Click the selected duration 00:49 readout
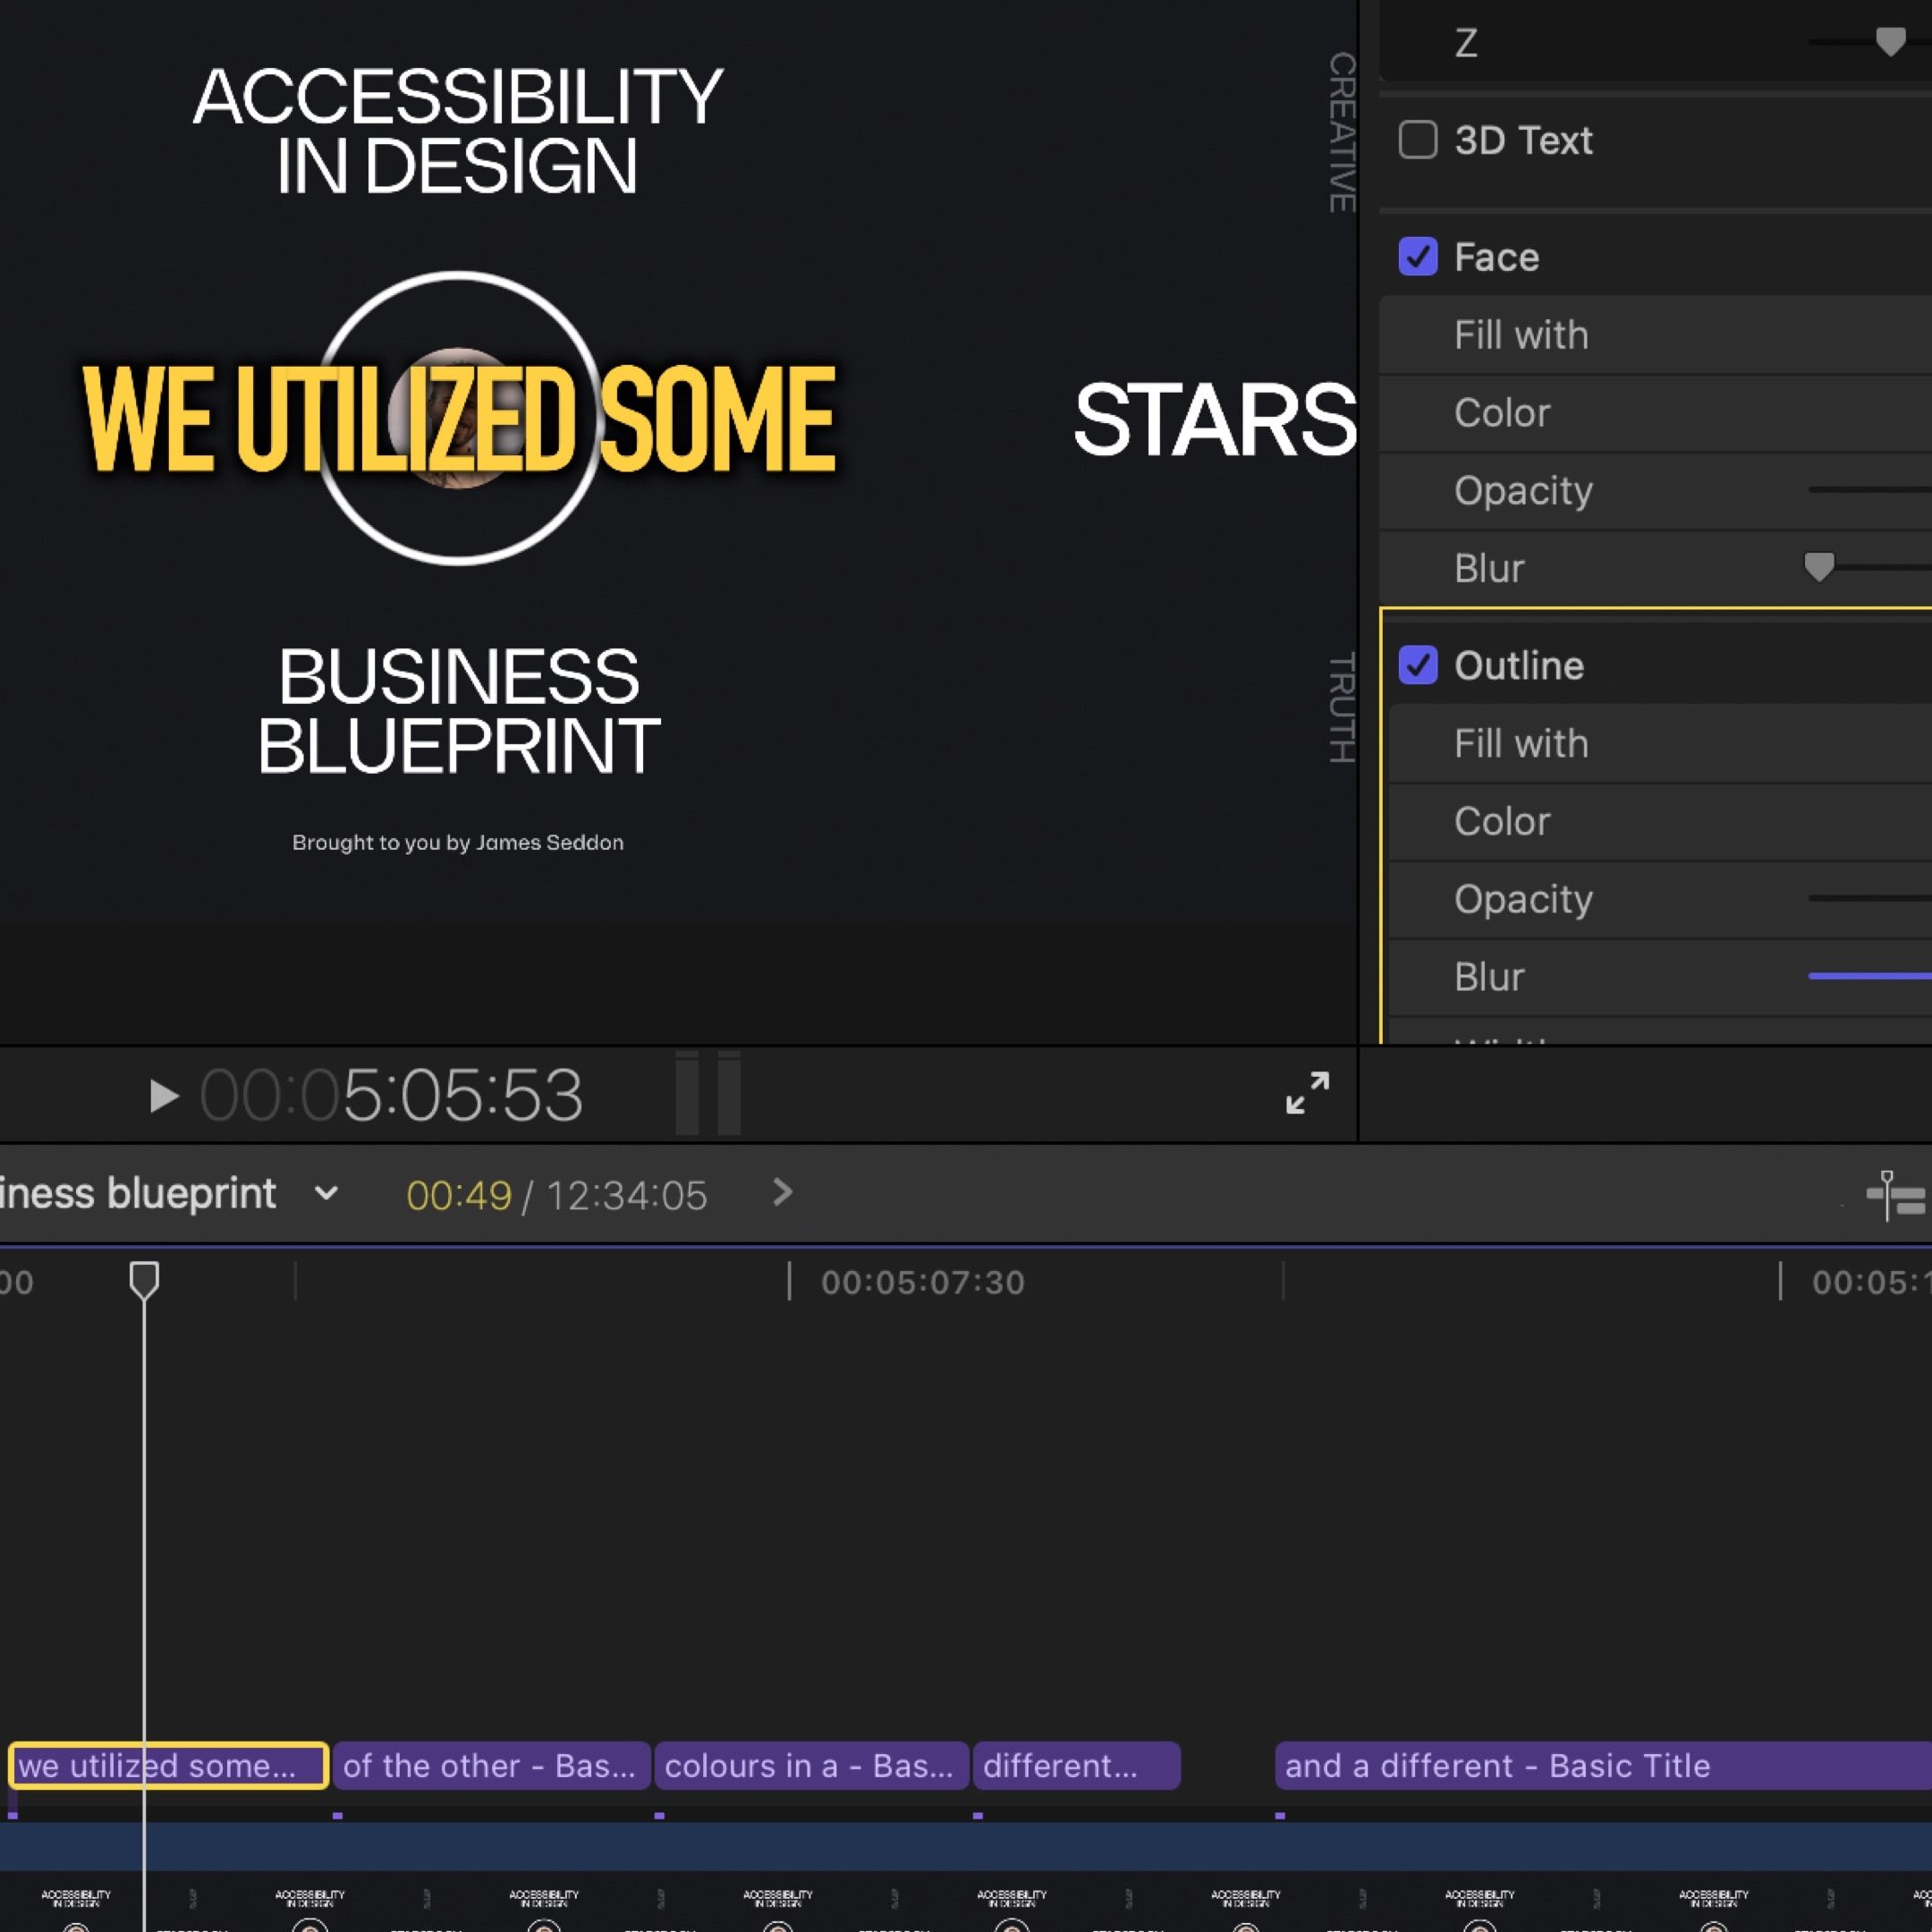Image resolution: width=1932 pixels, height=1932 pixels. (x=459, y=1195)
